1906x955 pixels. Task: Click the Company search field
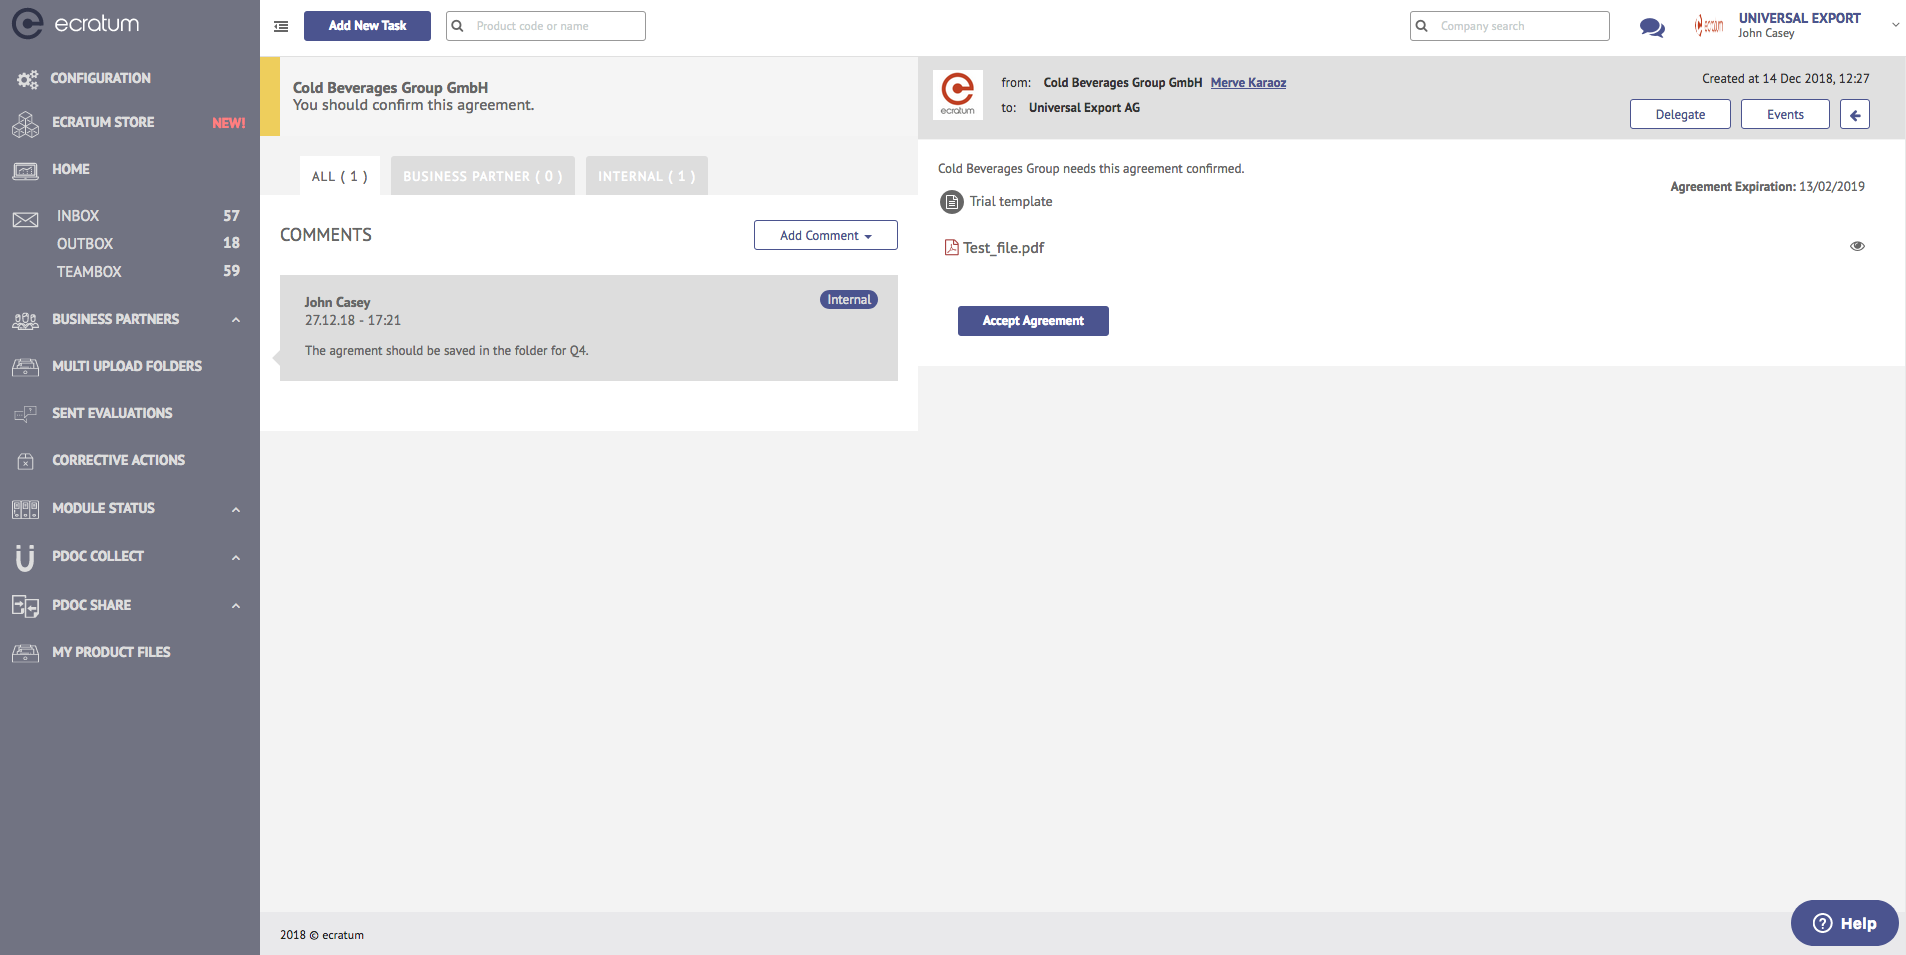tap(1510, 26)
